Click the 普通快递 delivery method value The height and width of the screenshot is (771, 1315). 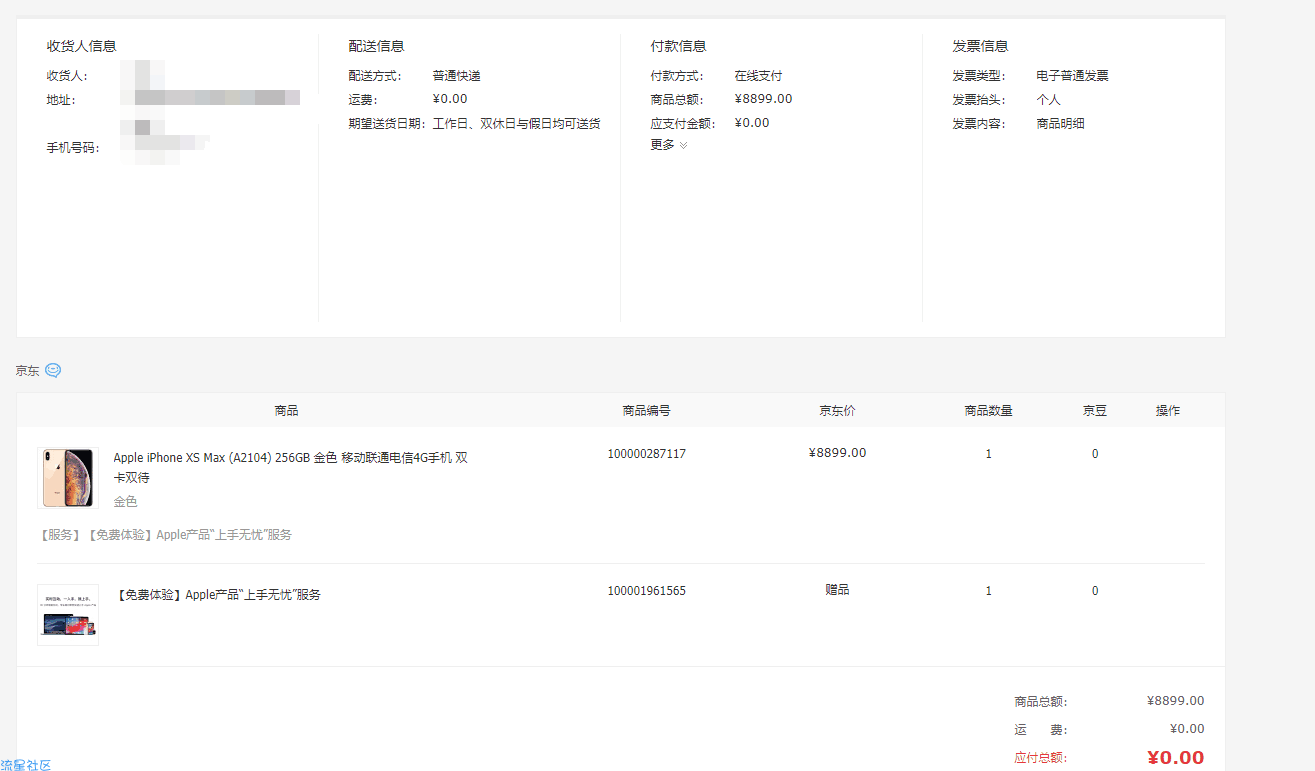pos(457,76)
